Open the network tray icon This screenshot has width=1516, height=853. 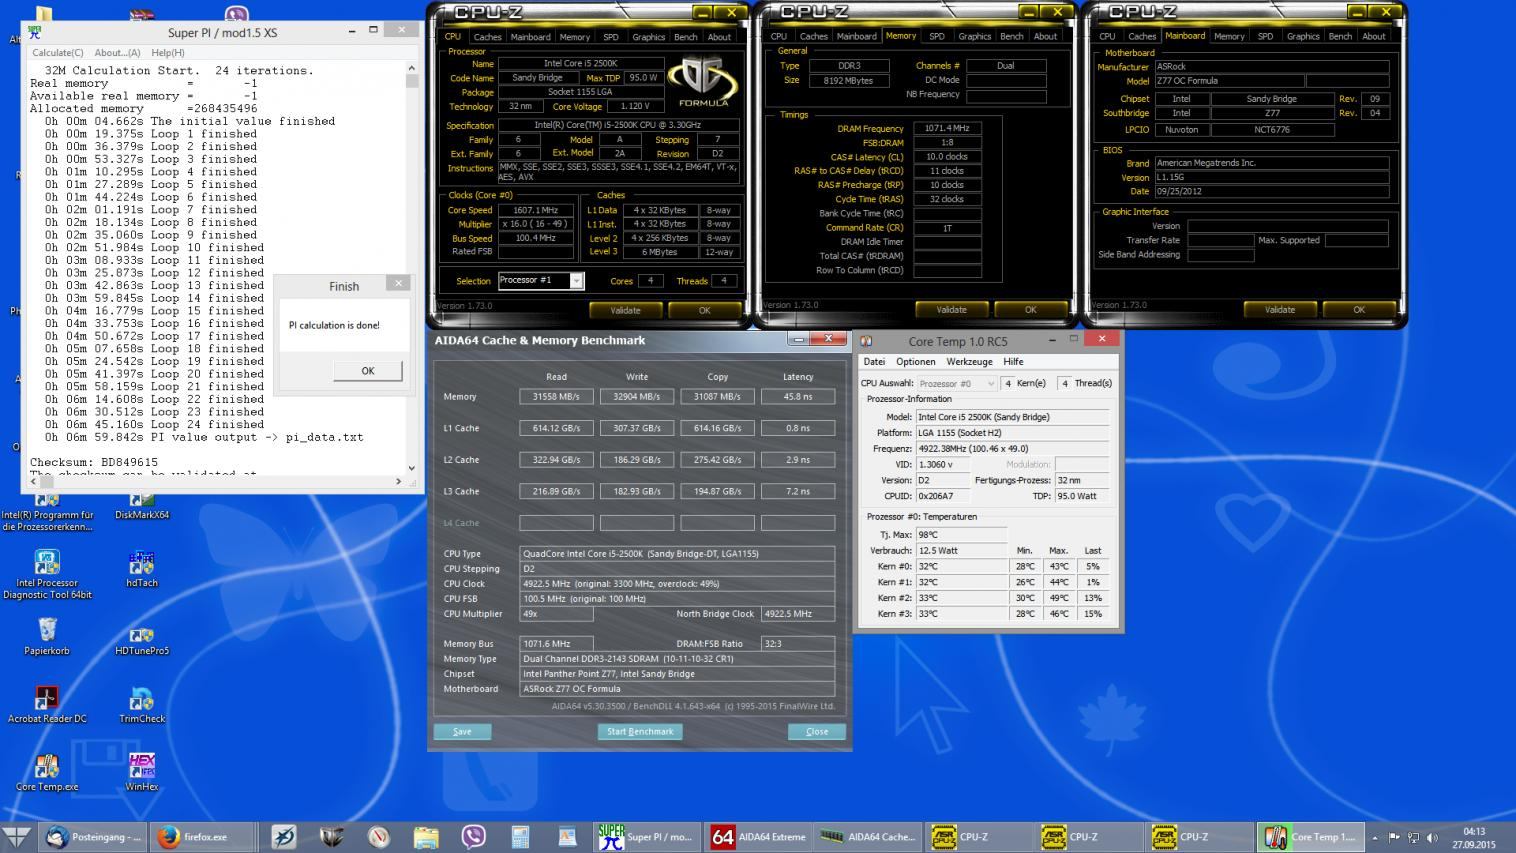point(1413,838)
